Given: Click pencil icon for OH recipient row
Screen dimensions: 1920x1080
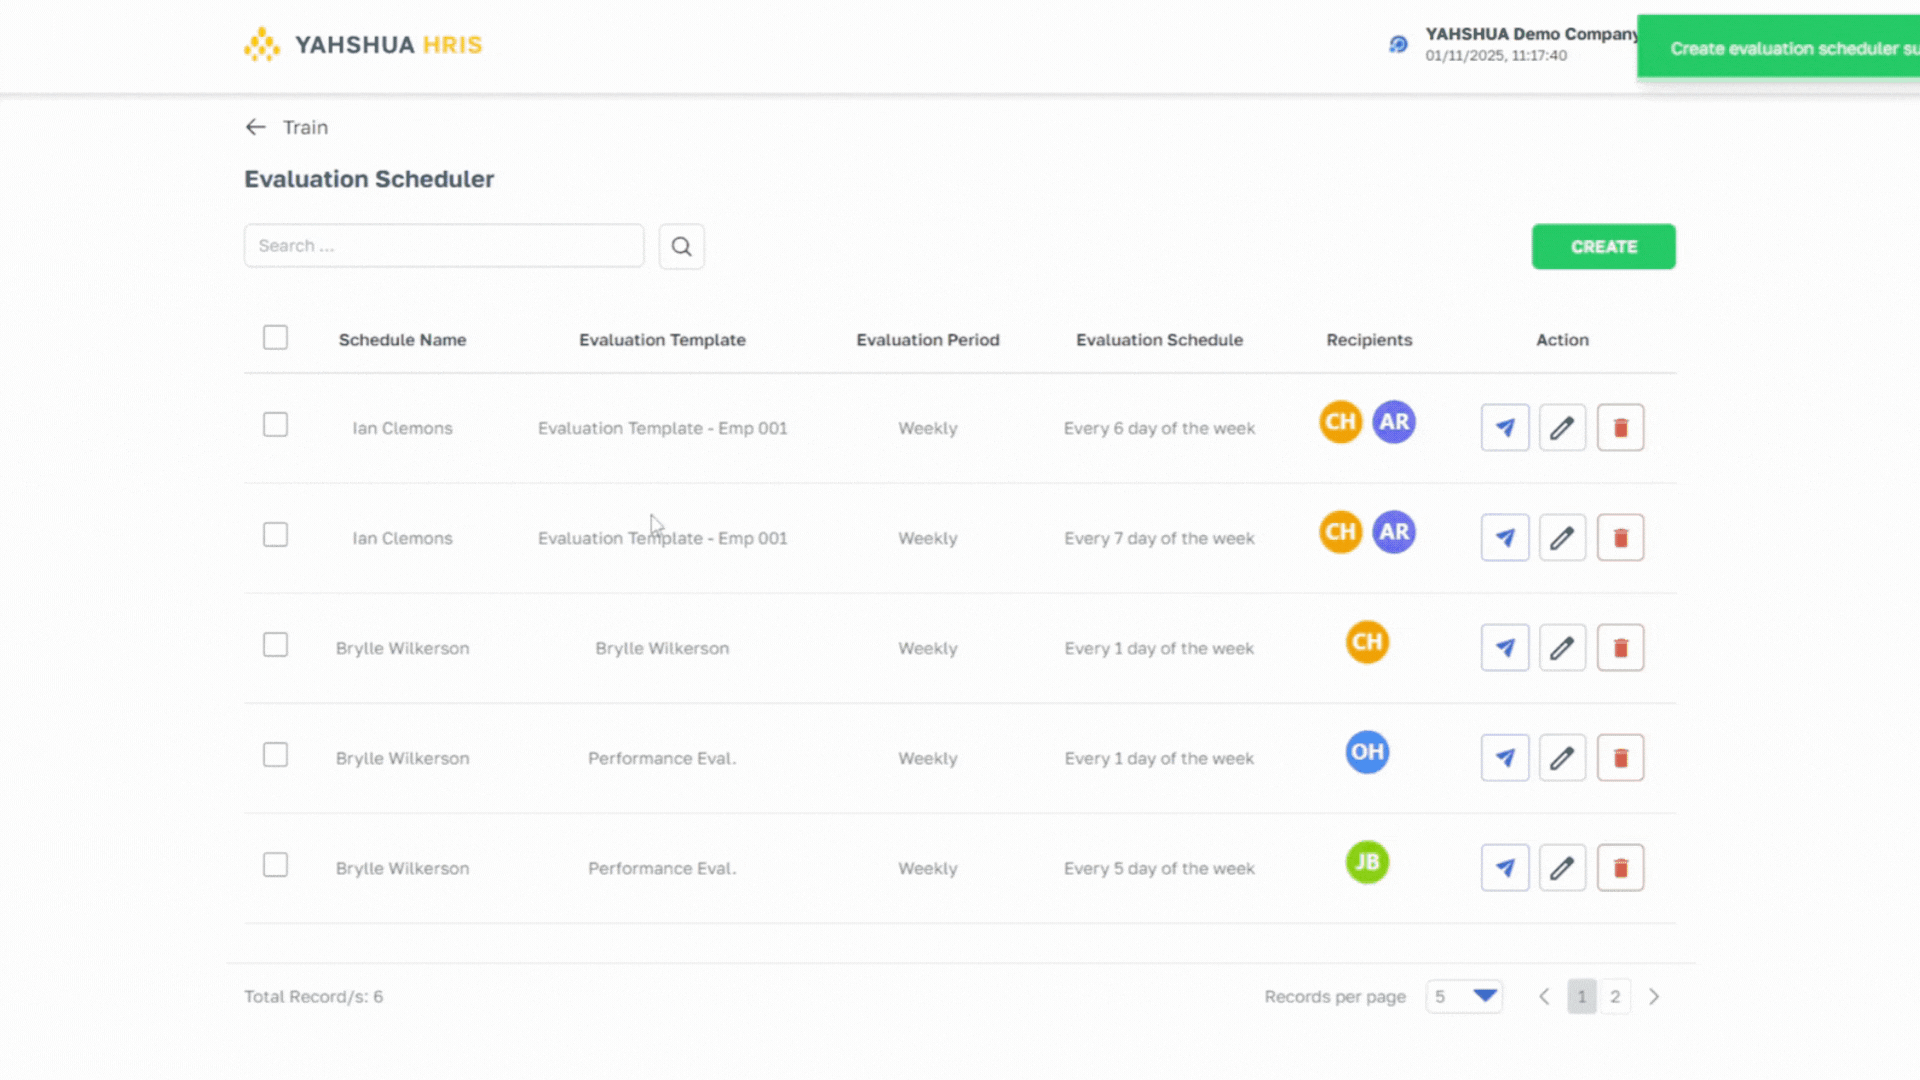Looking at the screenshot, I should [1562, 758].
